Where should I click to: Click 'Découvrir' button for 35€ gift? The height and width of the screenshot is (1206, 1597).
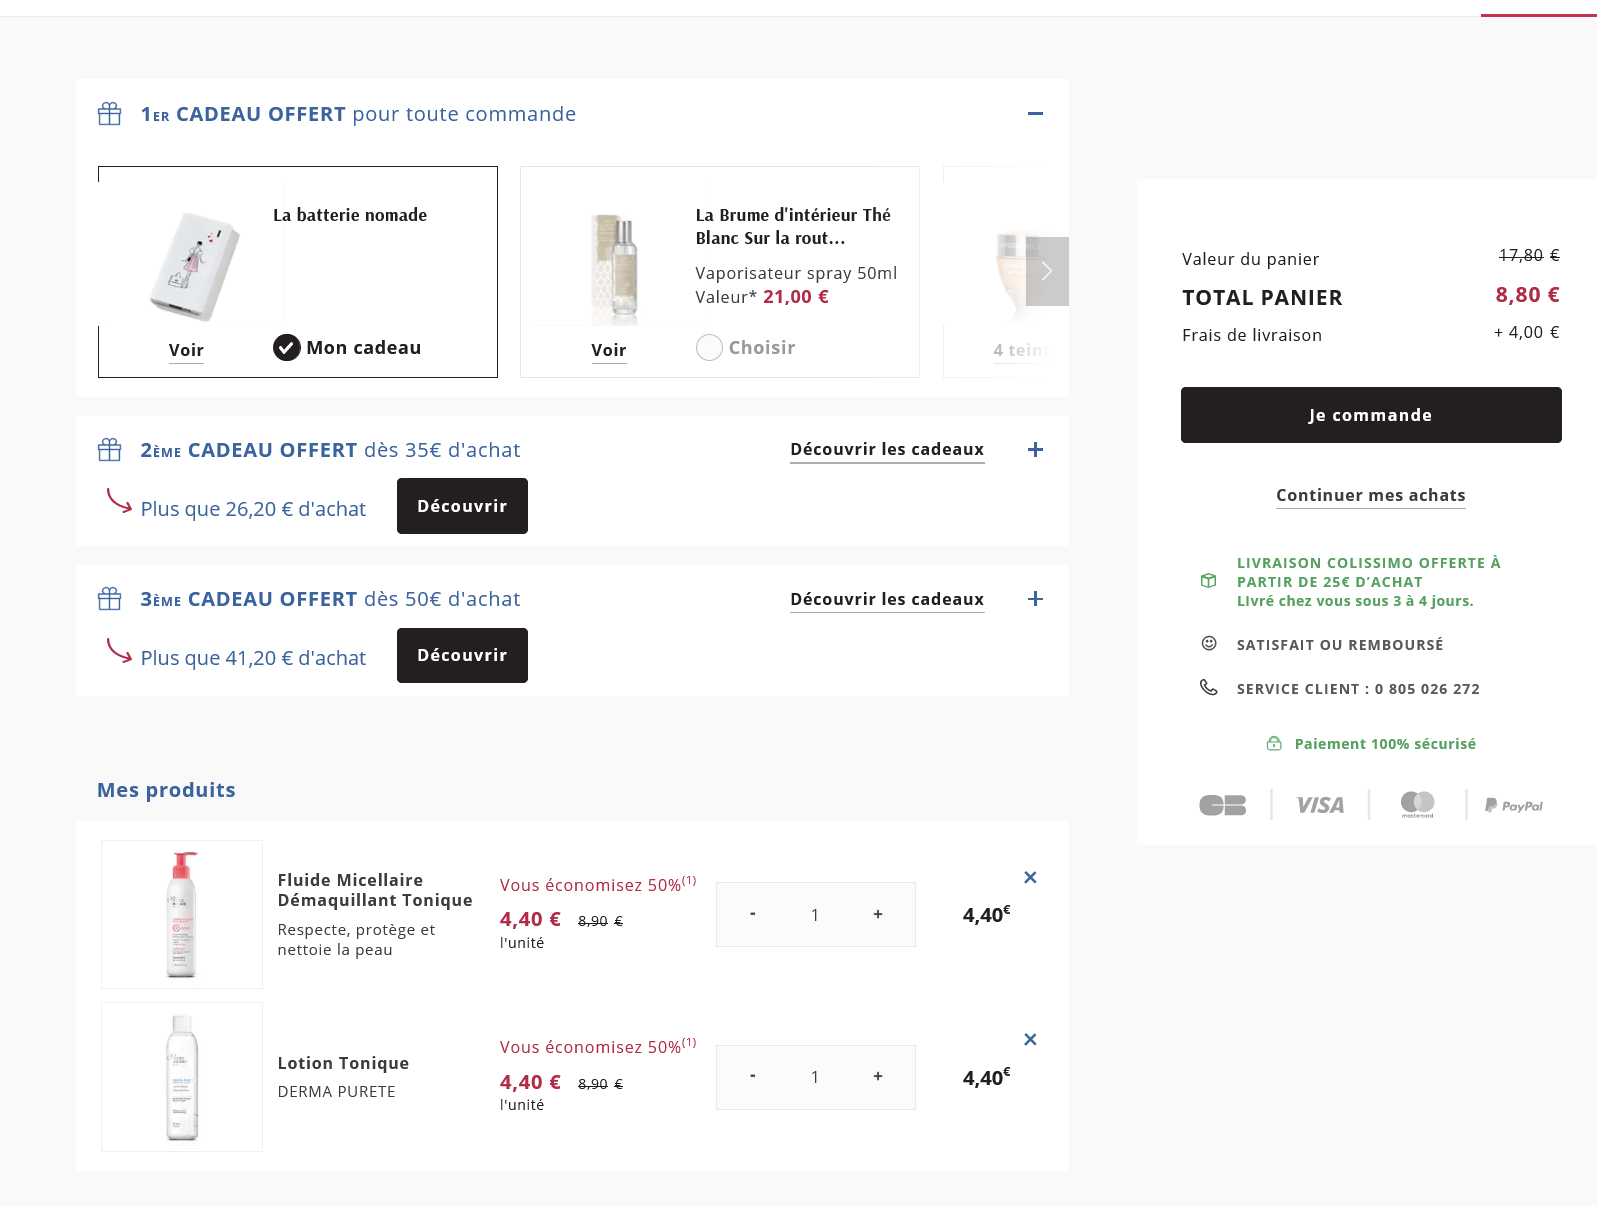pos(462,506)
